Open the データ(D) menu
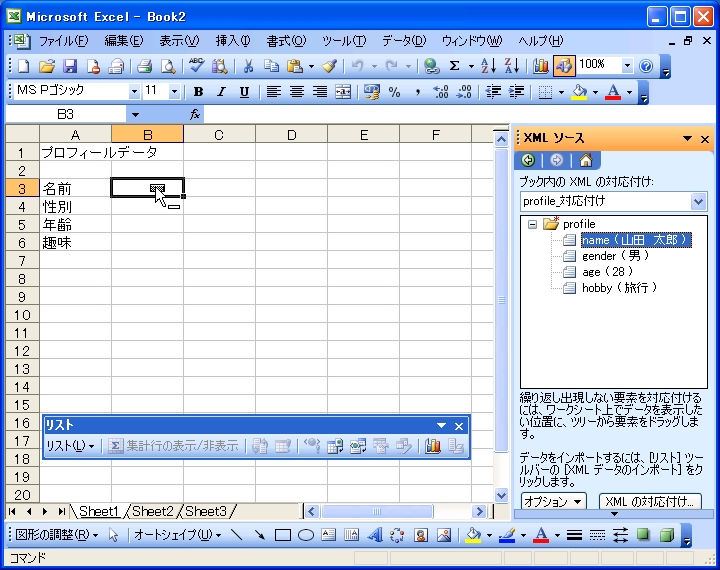The height and width of the screenshot is (570, 720). [x=404, y=41]
